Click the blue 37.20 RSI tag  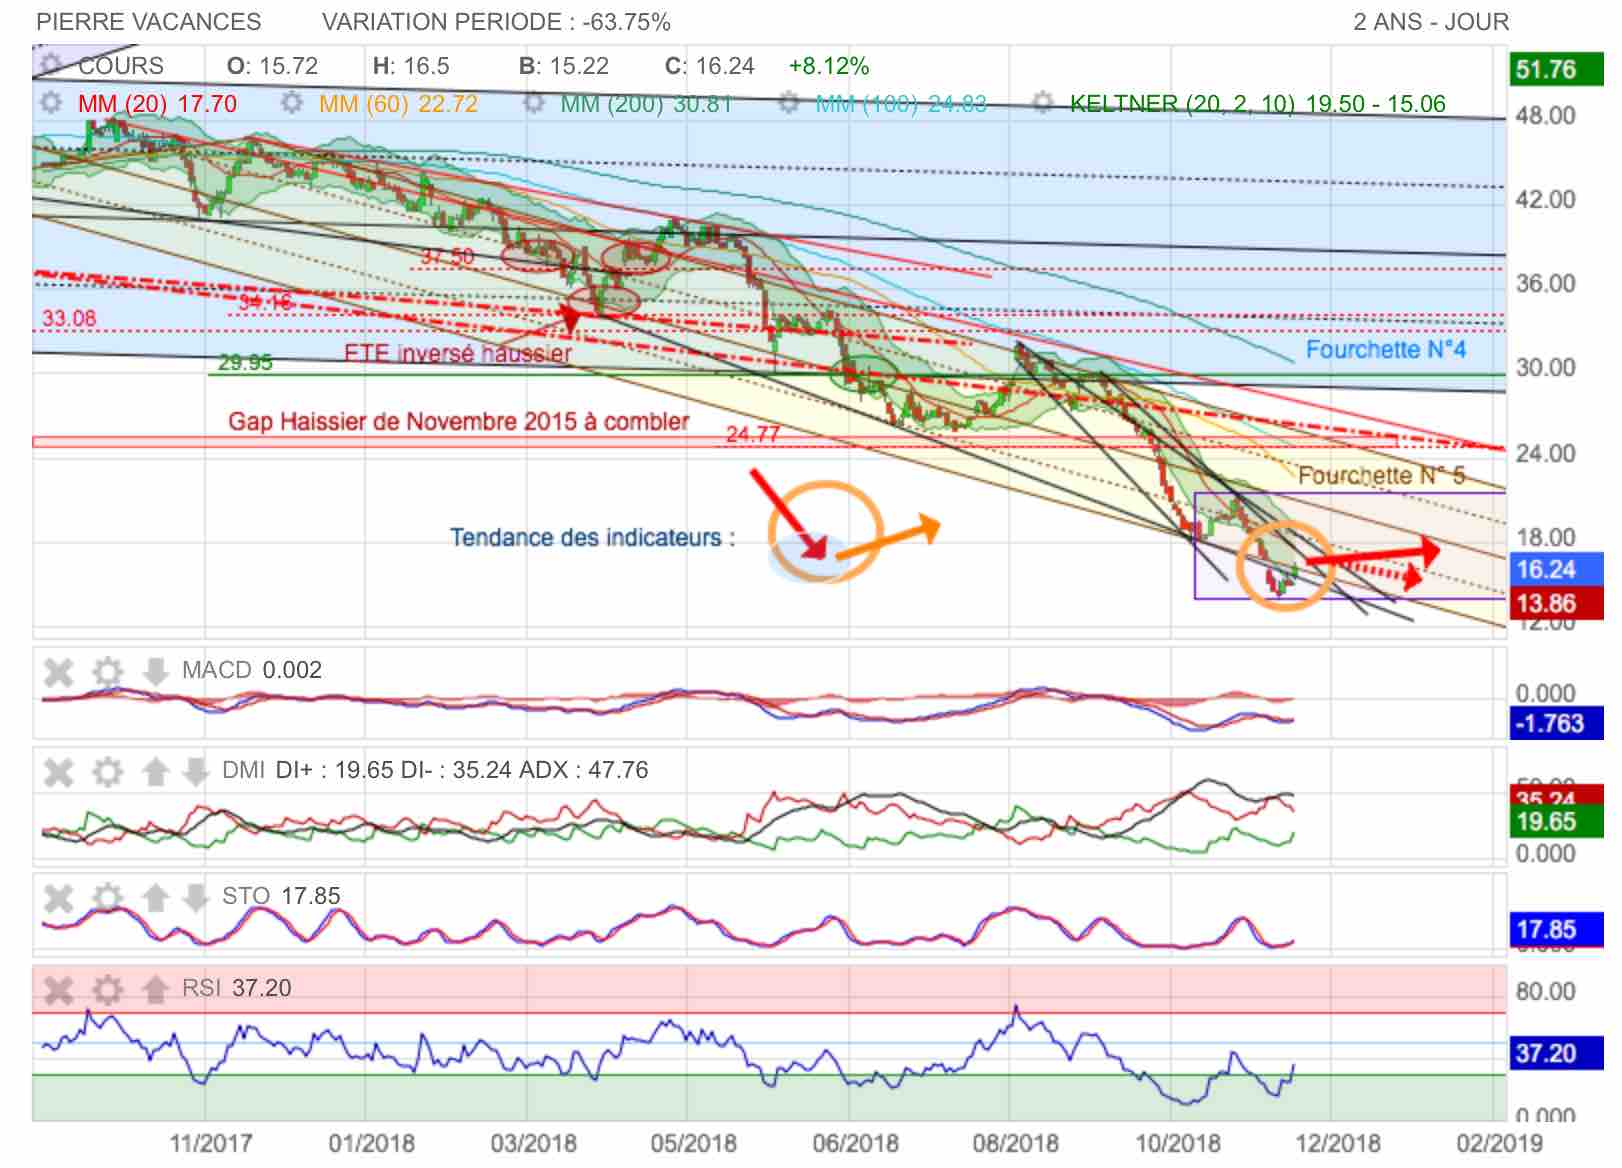click(x=1556, y=1053)
